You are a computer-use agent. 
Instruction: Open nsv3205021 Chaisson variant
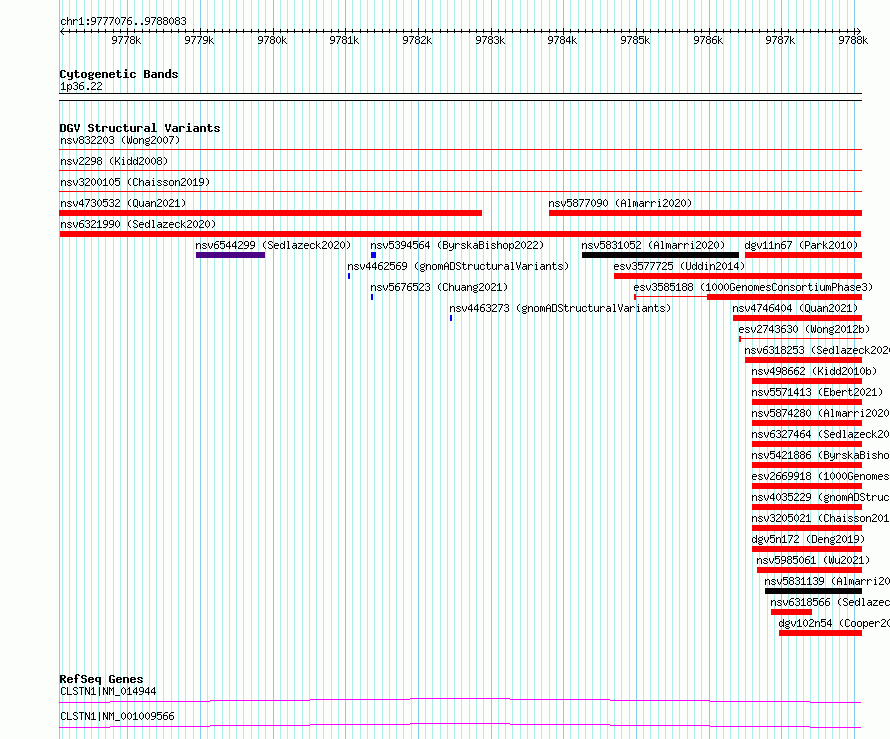820,518
